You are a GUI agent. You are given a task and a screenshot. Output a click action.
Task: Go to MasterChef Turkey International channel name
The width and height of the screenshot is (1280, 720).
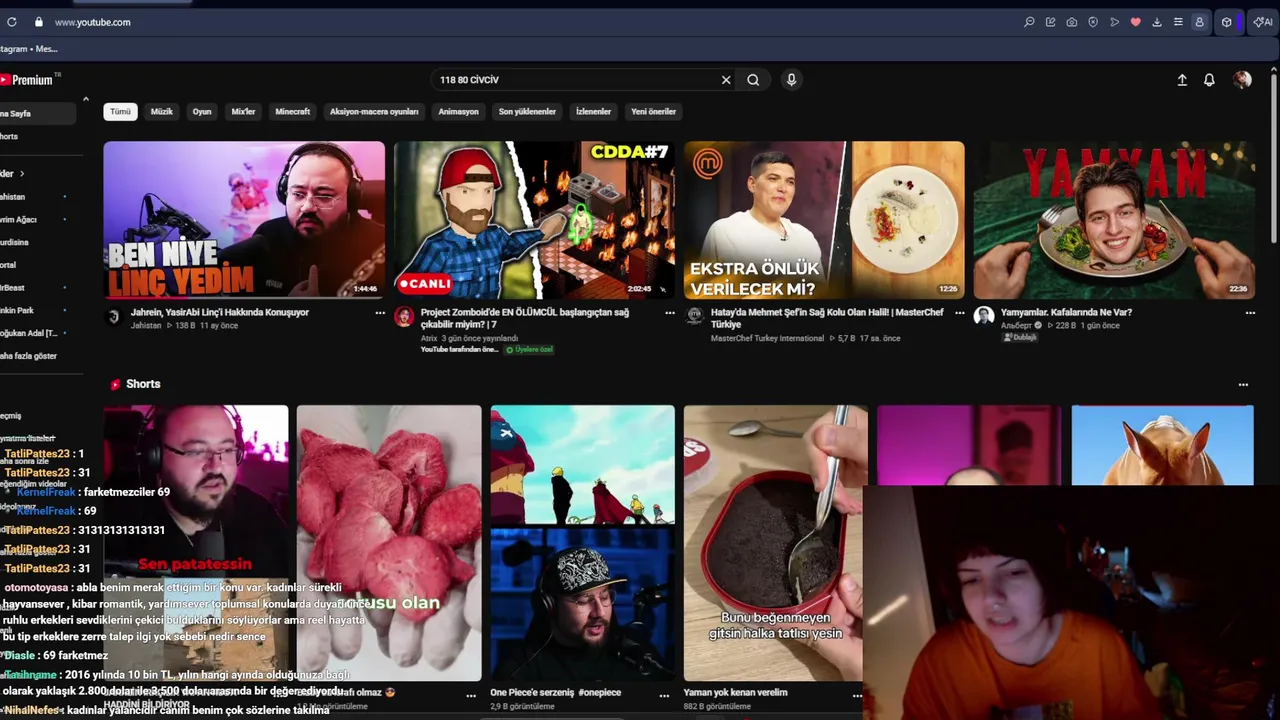coord(768,339)
